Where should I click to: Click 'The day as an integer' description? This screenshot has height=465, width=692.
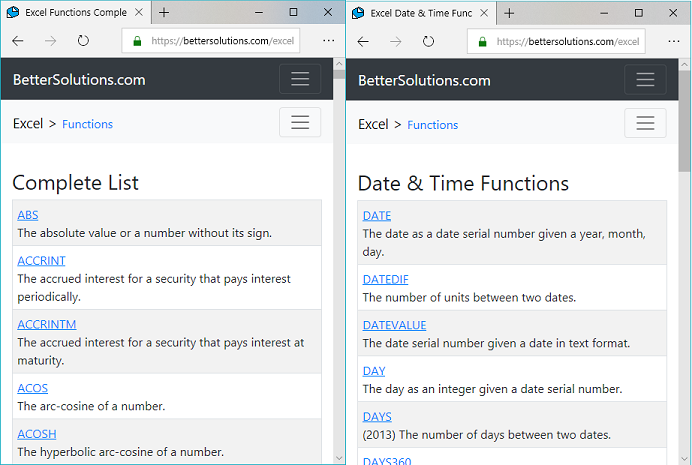point(492,390)
